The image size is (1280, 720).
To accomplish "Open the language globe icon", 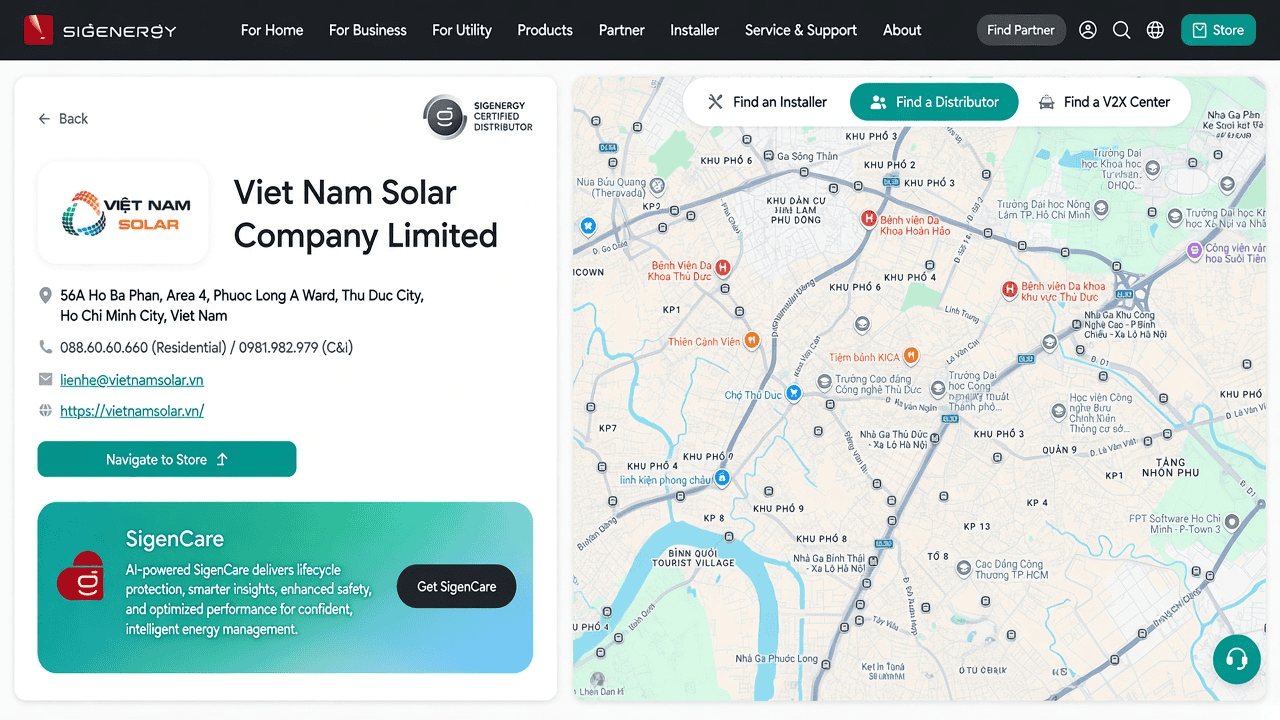I will pos(1155,30).
